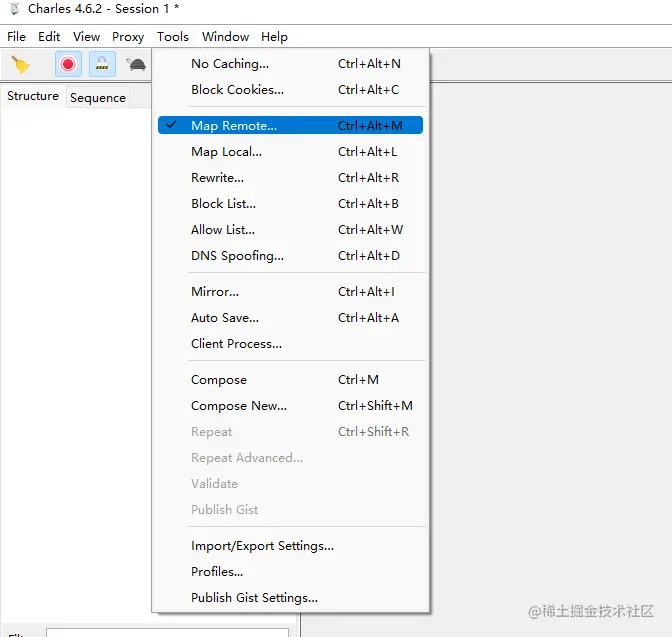Open the Edit menu
The height and width of the screenshot is (637, 672).
pyautogui.click(x=49, y=37)
